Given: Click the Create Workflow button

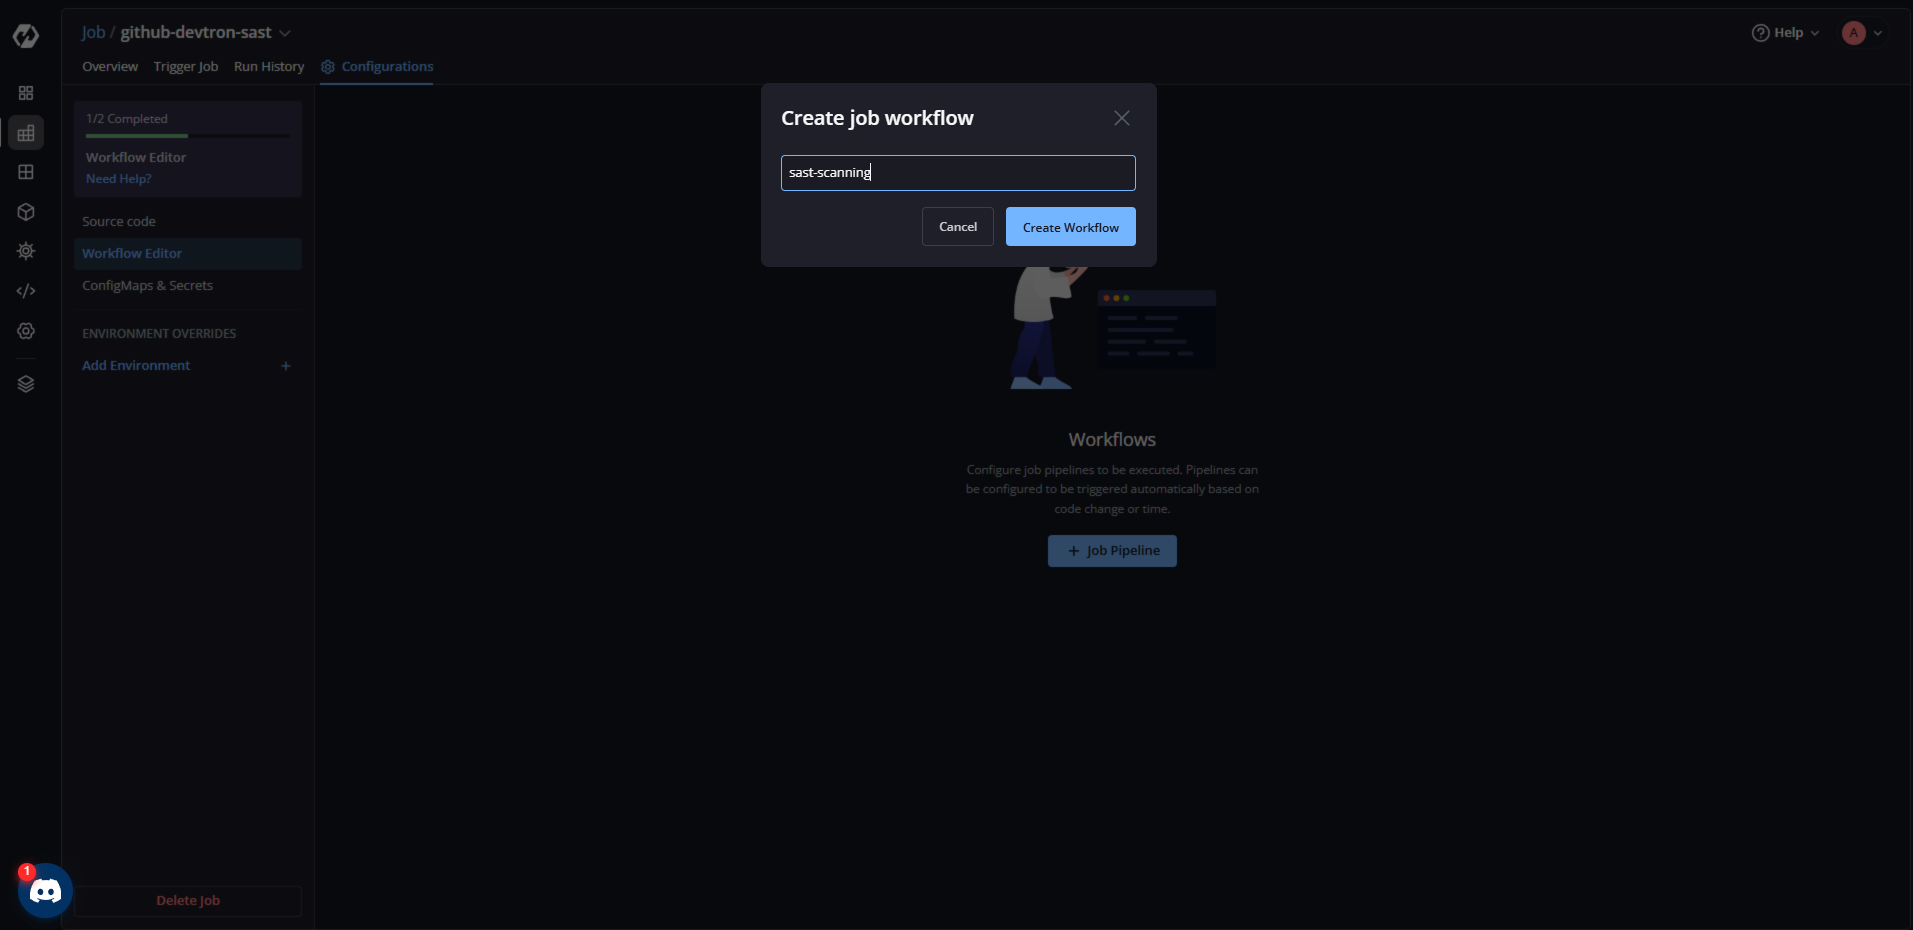Looking at the screenshot, I should tap(1070, 227).
